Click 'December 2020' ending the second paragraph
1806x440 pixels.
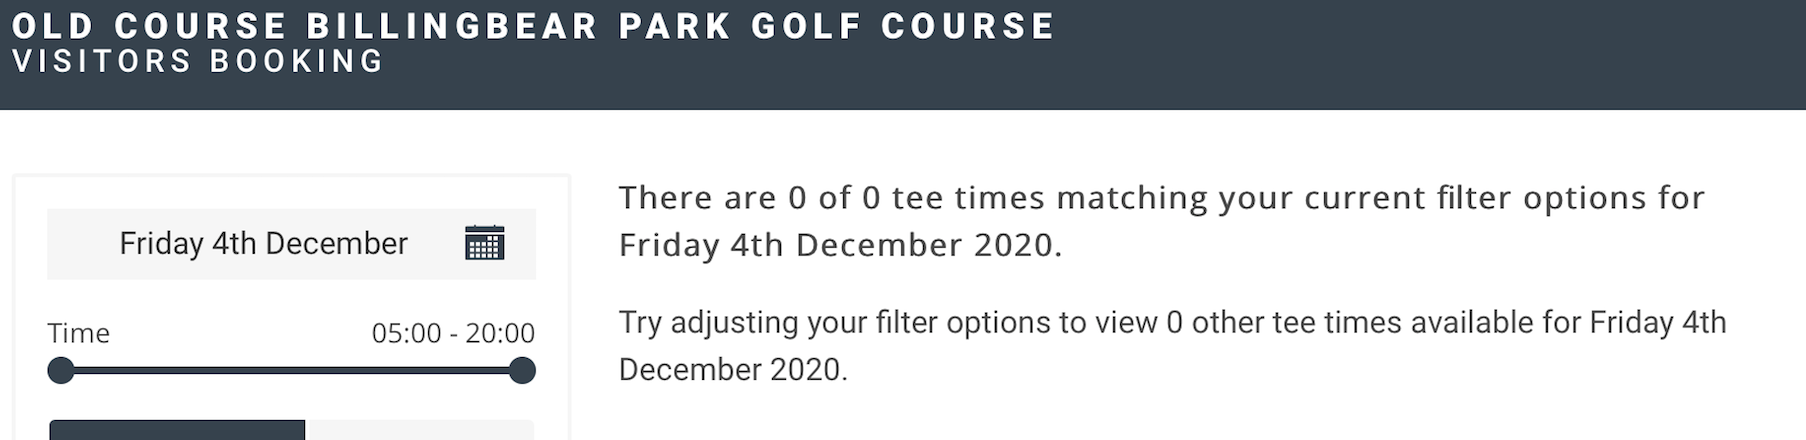click(x=732, y=370)
